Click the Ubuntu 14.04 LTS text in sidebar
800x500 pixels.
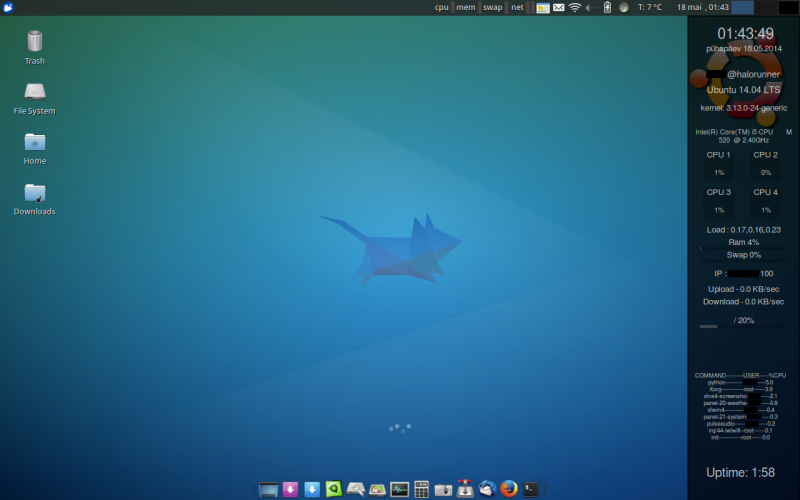point(743,90)
